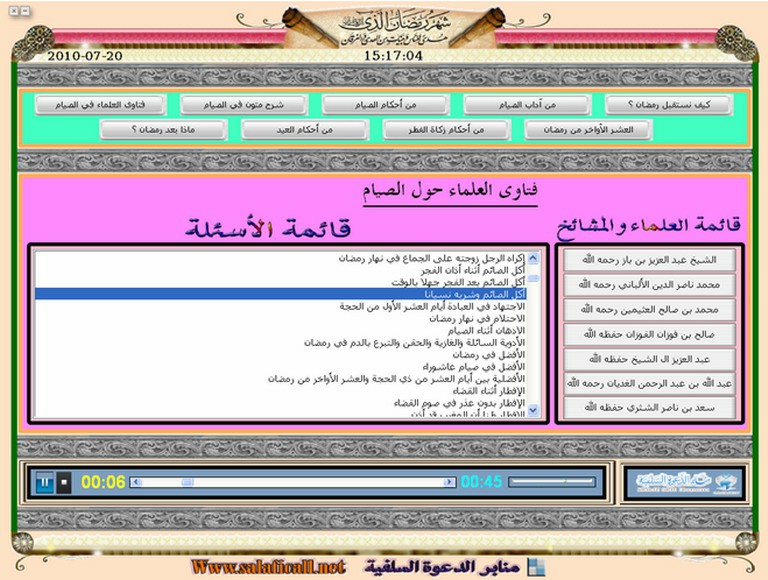This screenshot has height=580, width=768.
Task: Pause the audio playback
Action: (x=45, y=482)
